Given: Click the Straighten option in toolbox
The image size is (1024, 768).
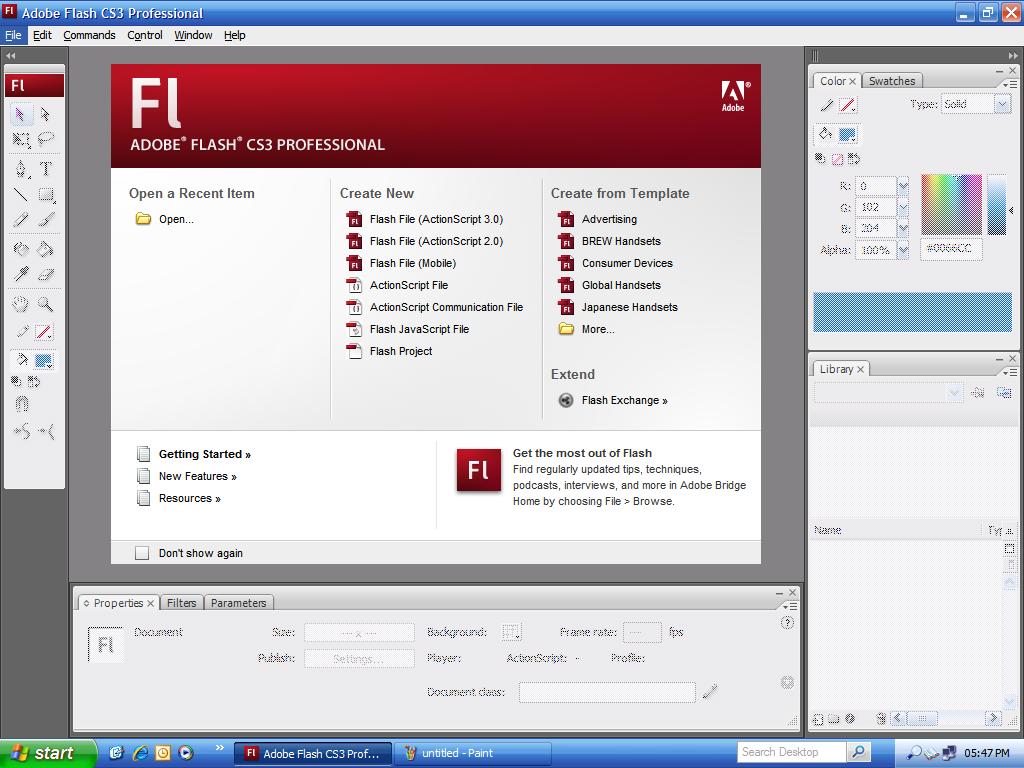Looking at the screenshot, I should coord(46,431).
